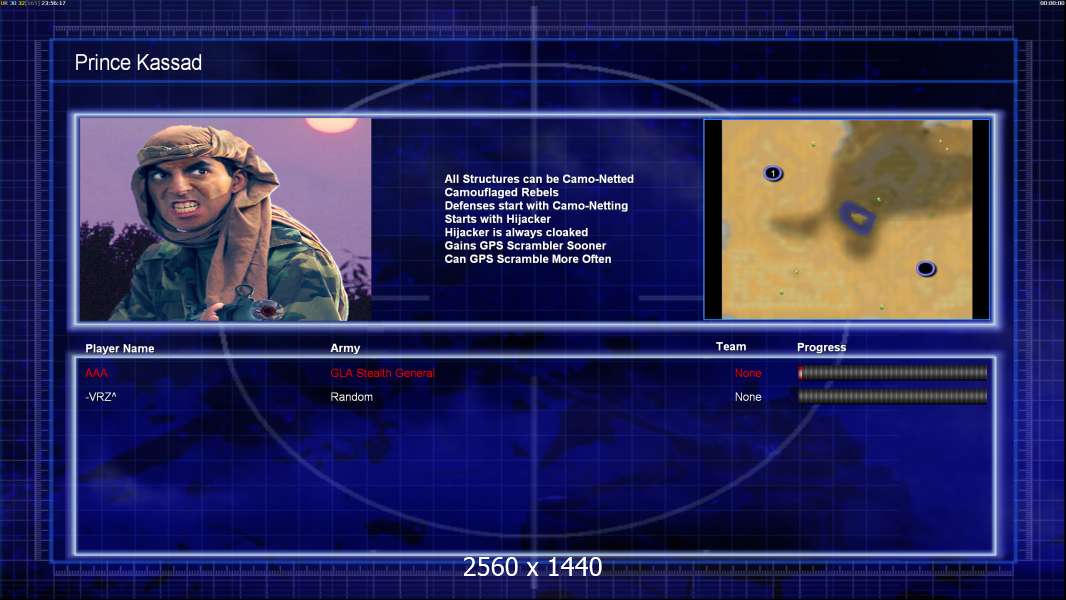Click the Player Name column header
The image size is (1066, 600).
click(x=120, y=349)
